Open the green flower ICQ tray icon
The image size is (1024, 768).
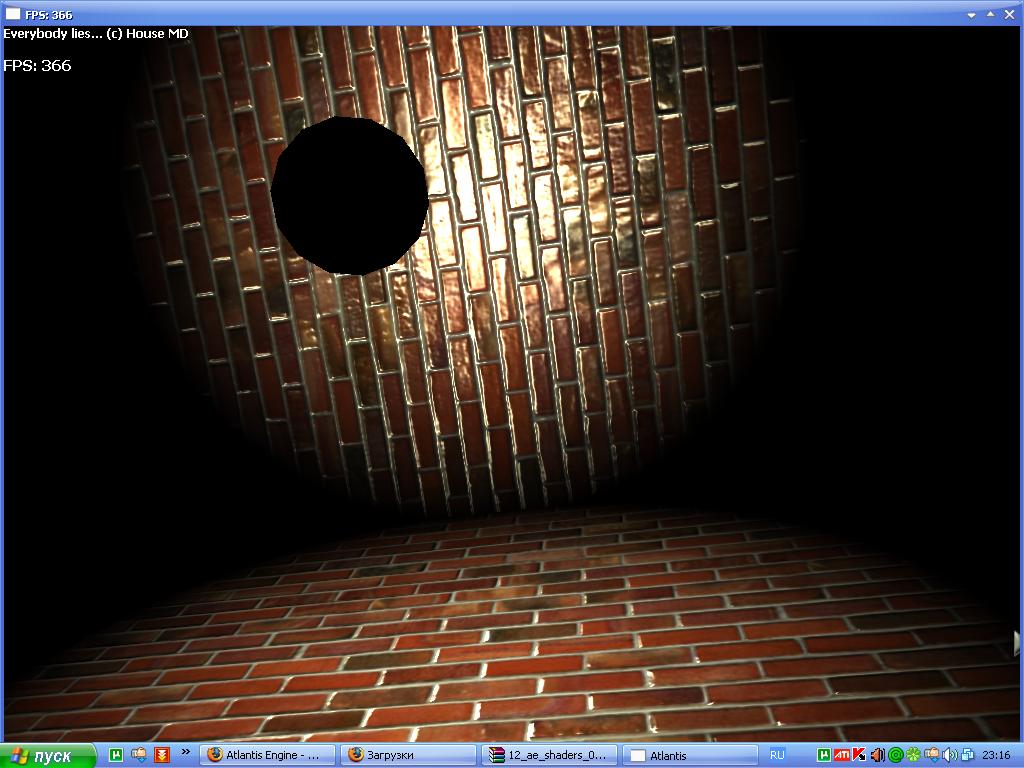(x=913, y=755)
